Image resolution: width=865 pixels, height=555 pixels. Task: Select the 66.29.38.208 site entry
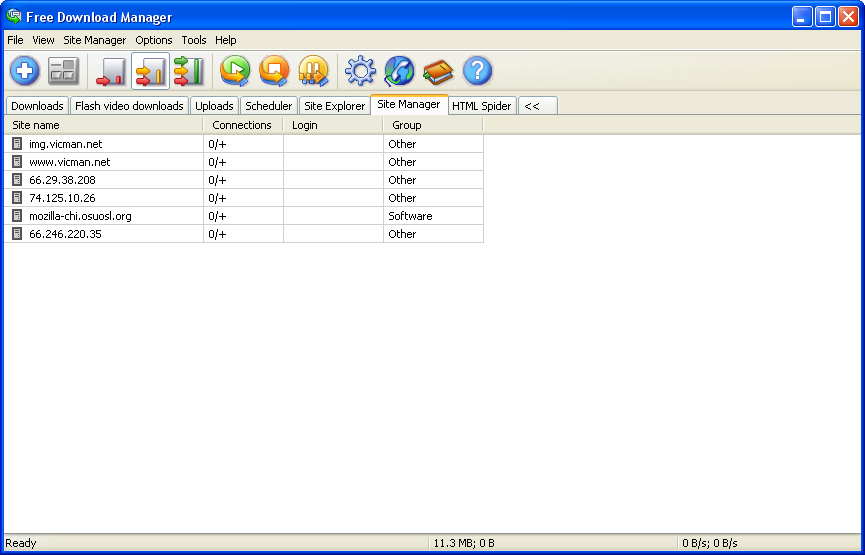pos(244,180)
